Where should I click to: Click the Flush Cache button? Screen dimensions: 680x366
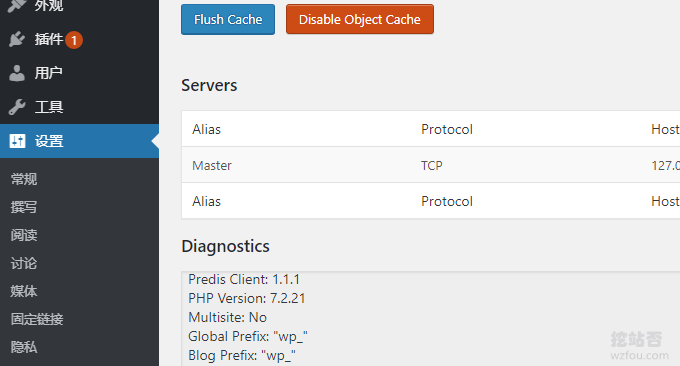228,20
